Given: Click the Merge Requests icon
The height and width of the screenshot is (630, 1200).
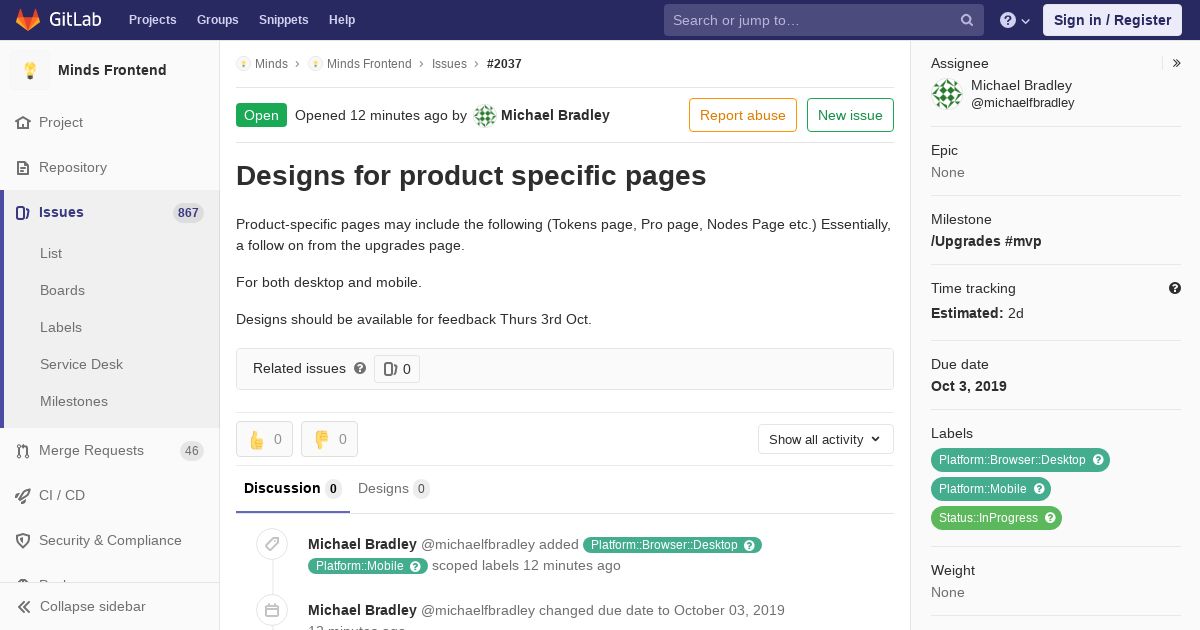Looking at the screenshot, I should [x=23, y=451].
